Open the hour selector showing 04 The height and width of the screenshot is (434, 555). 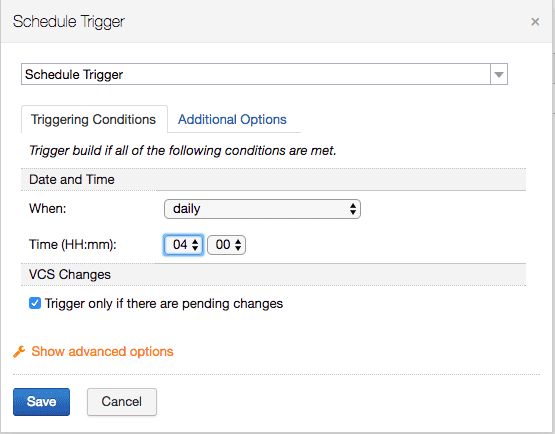[183, 245]
